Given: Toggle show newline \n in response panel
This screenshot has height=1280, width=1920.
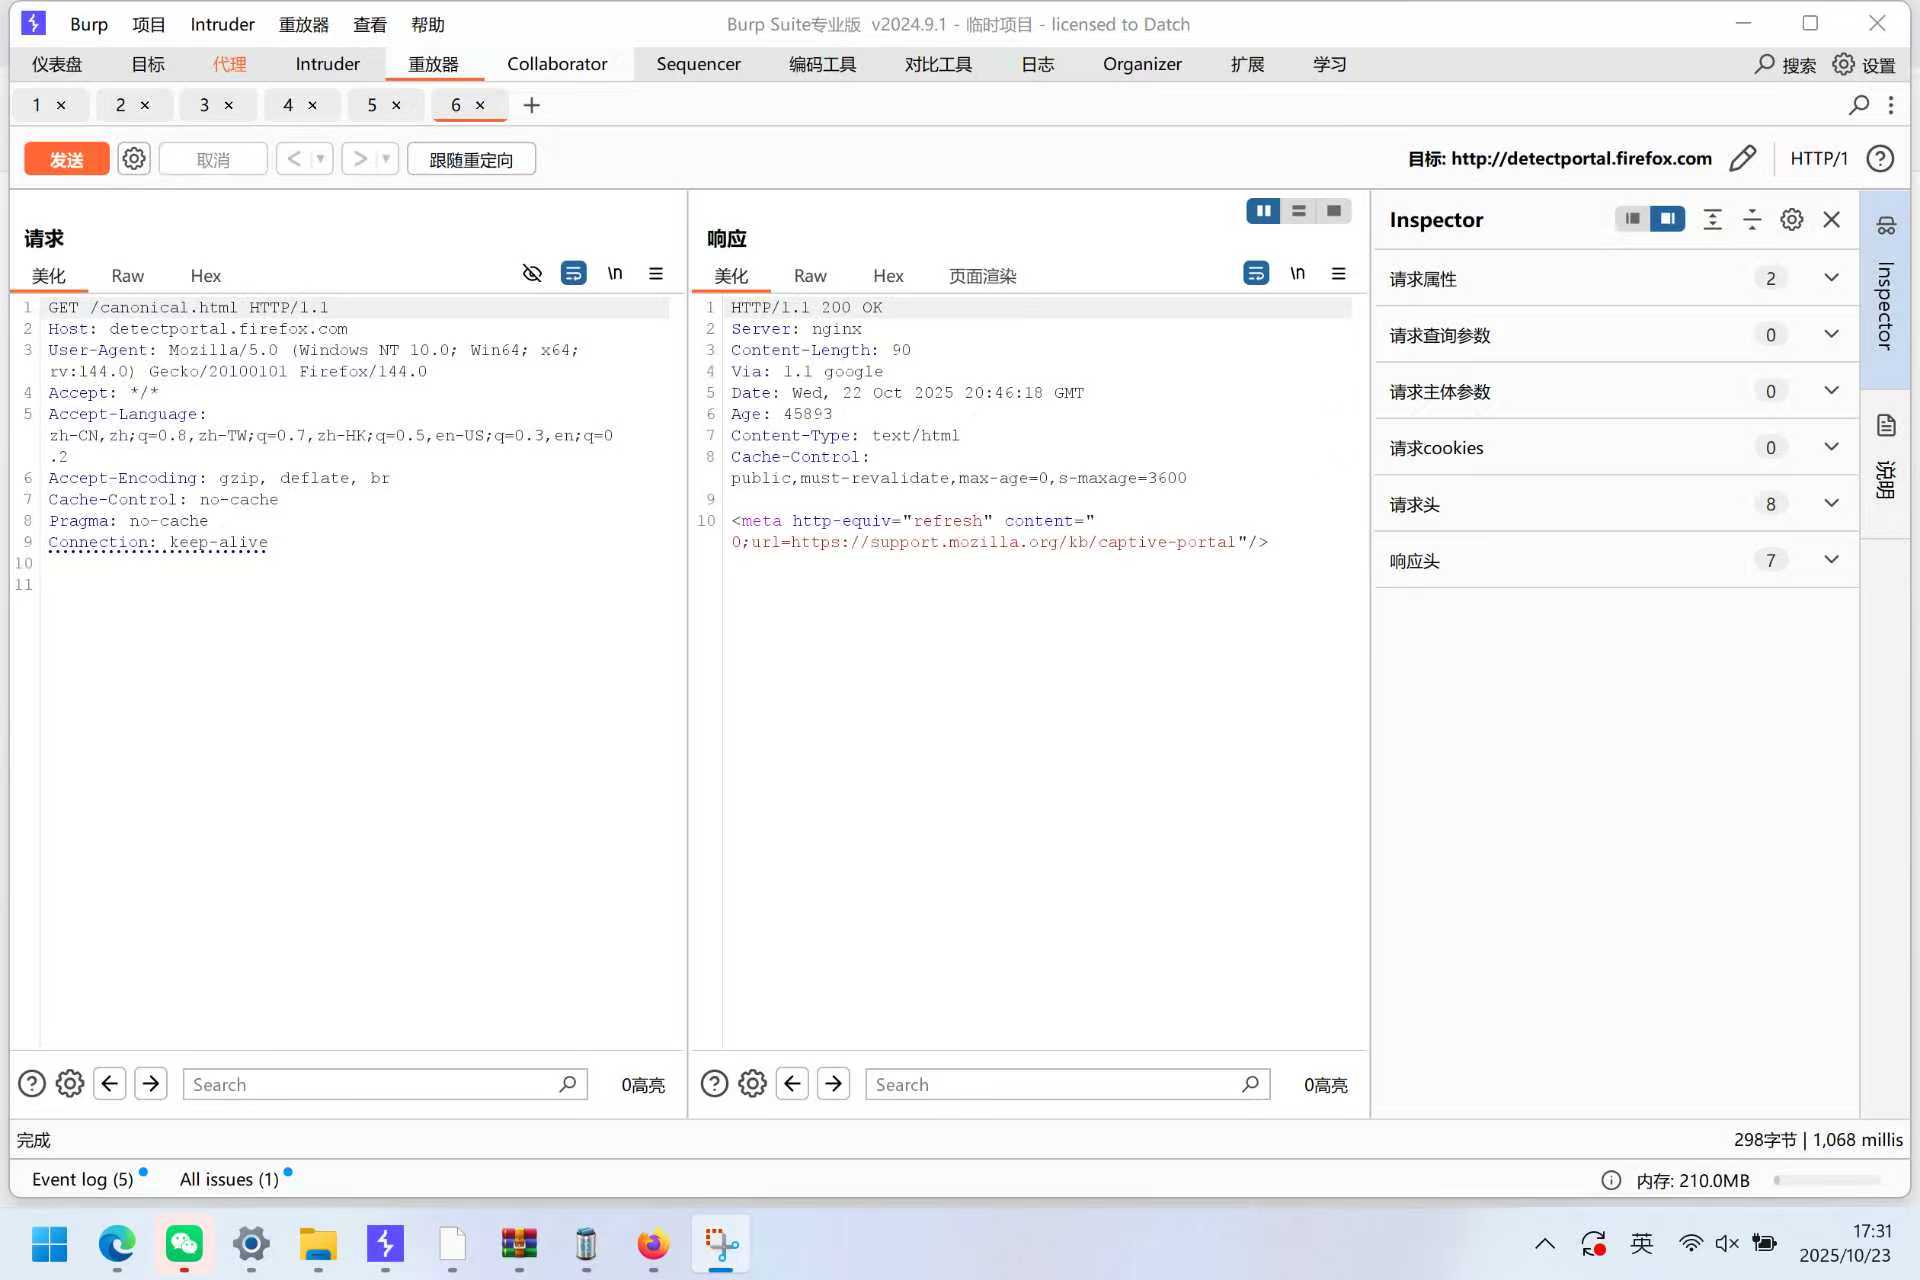Looking at the screenshot, I should point(1297,273).
